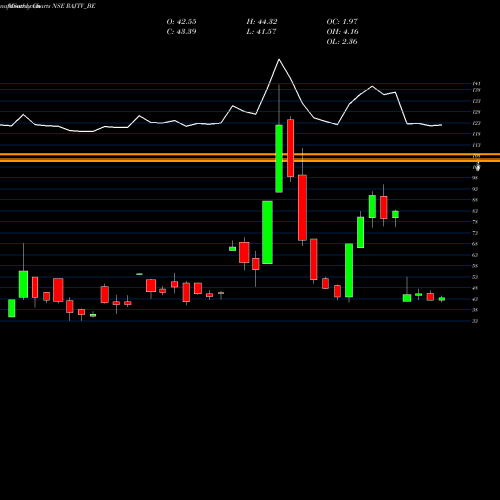Click the 141 price axis label
Viewport: 500px width, 500px height.
click(x=476, y=84)
